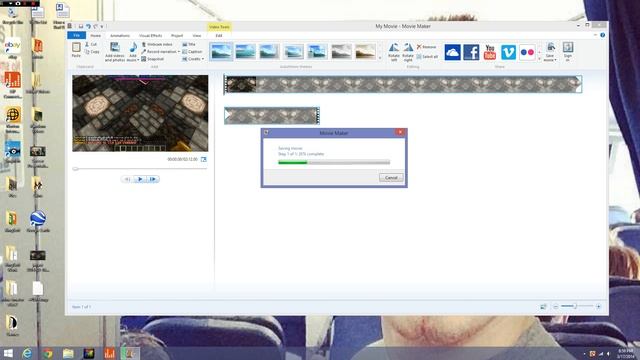Click the Save icon in quick access toolbar

[81, 26]
